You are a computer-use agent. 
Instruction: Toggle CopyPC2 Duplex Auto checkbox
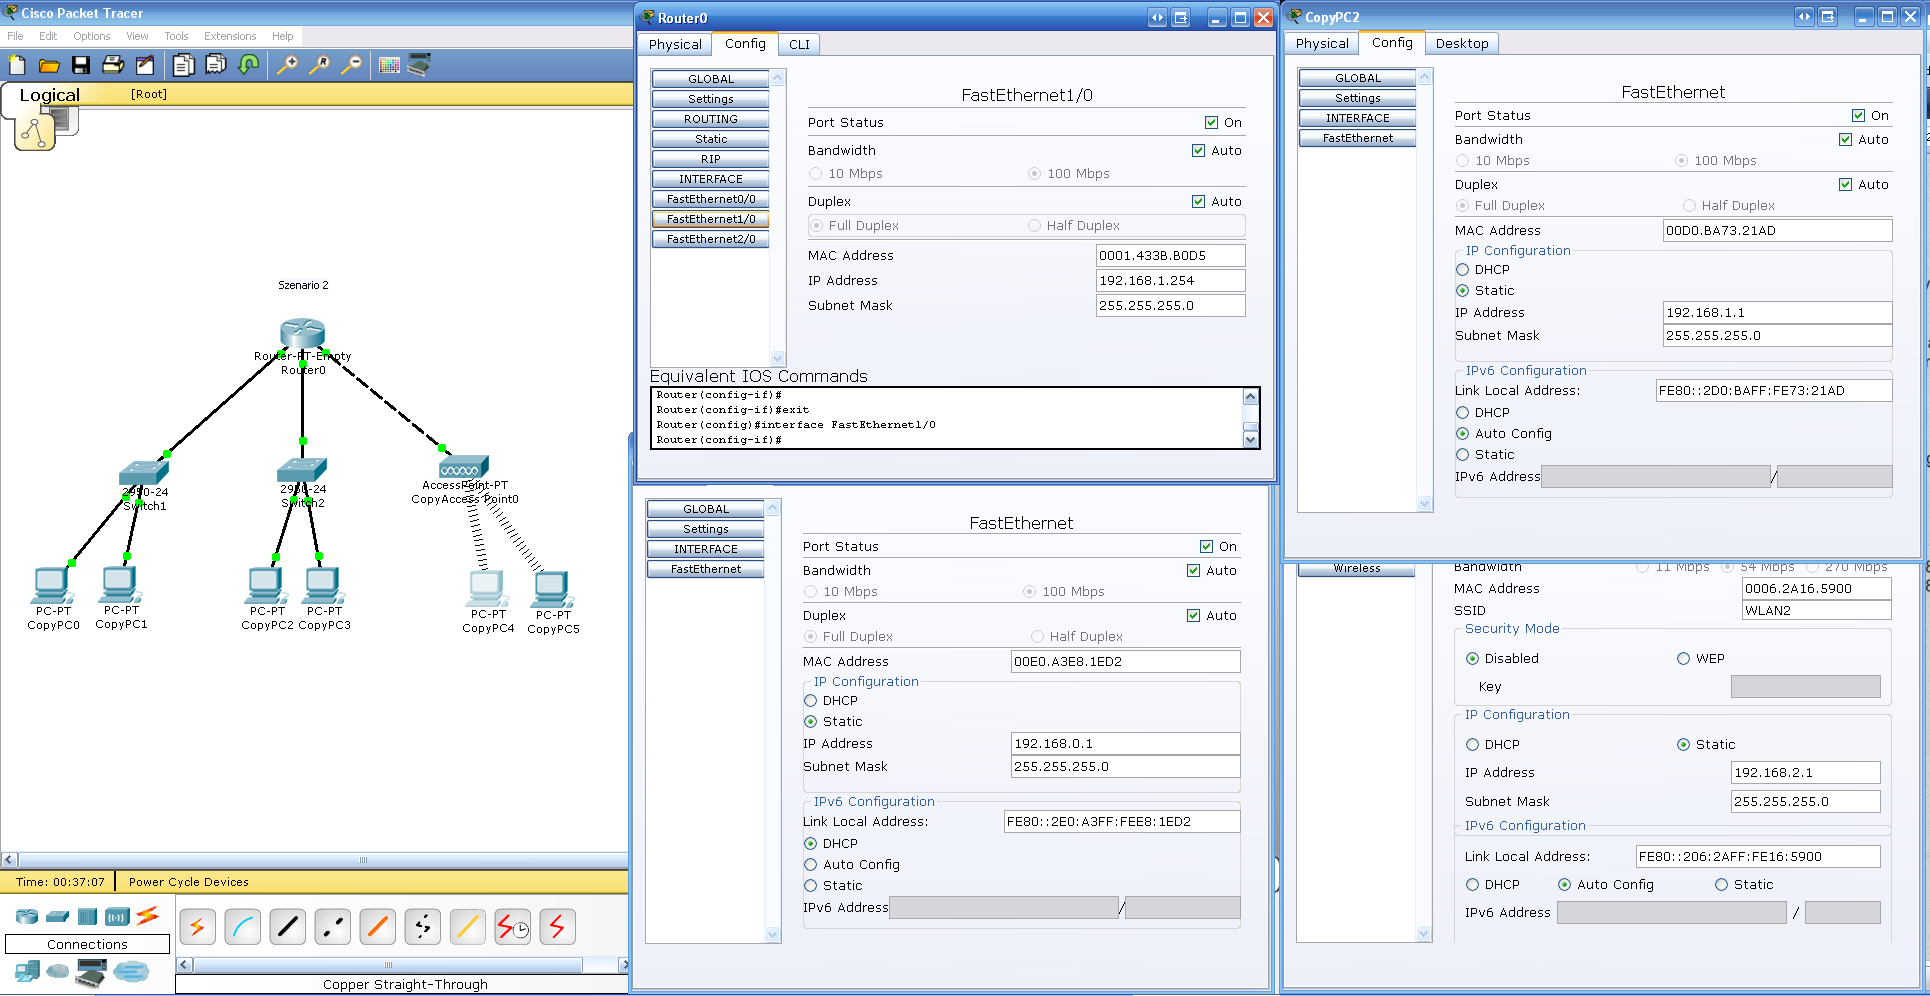click(x=1845, y=185)
